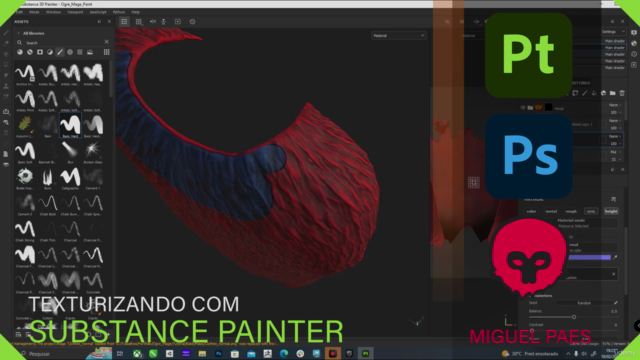Open the grid display options icon
The height and width of the screenshot is (360, 640).
(x=139, y=22)
